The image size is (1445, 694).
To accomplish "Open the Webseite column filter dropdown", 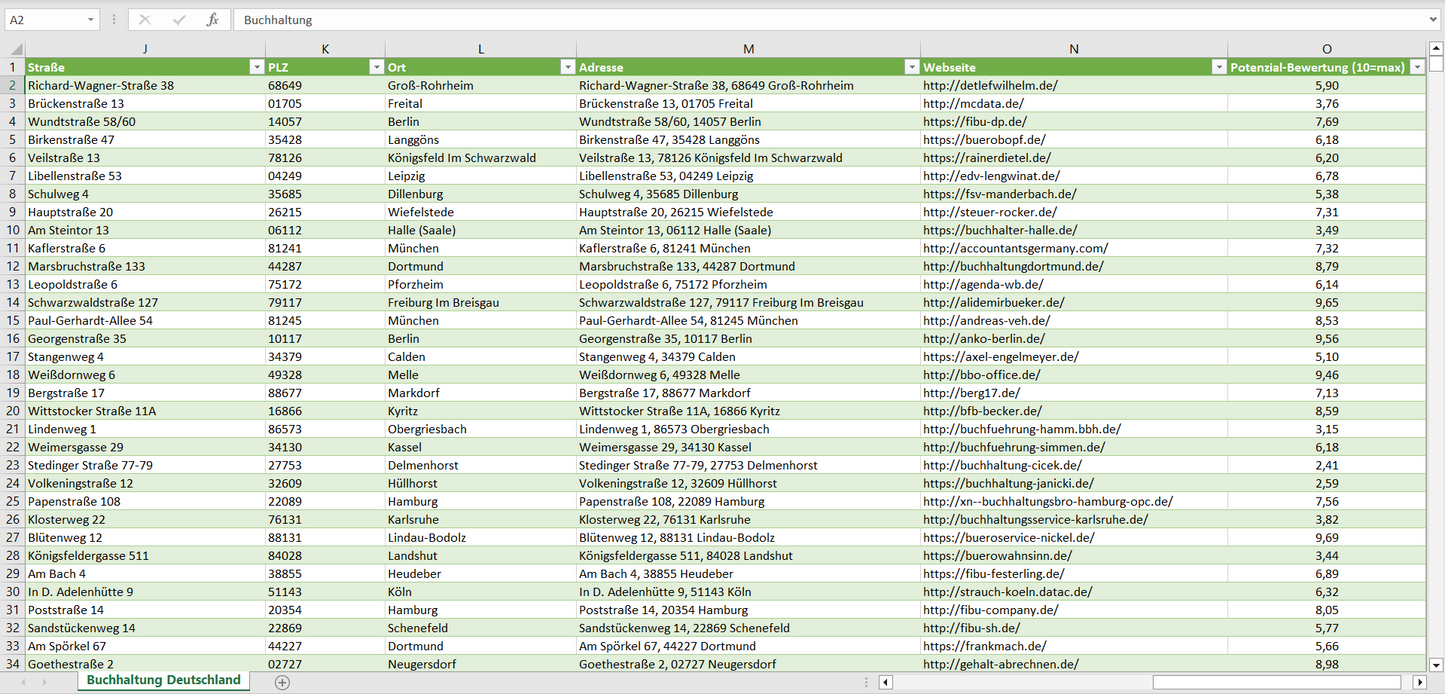I will pos(1218,67).
